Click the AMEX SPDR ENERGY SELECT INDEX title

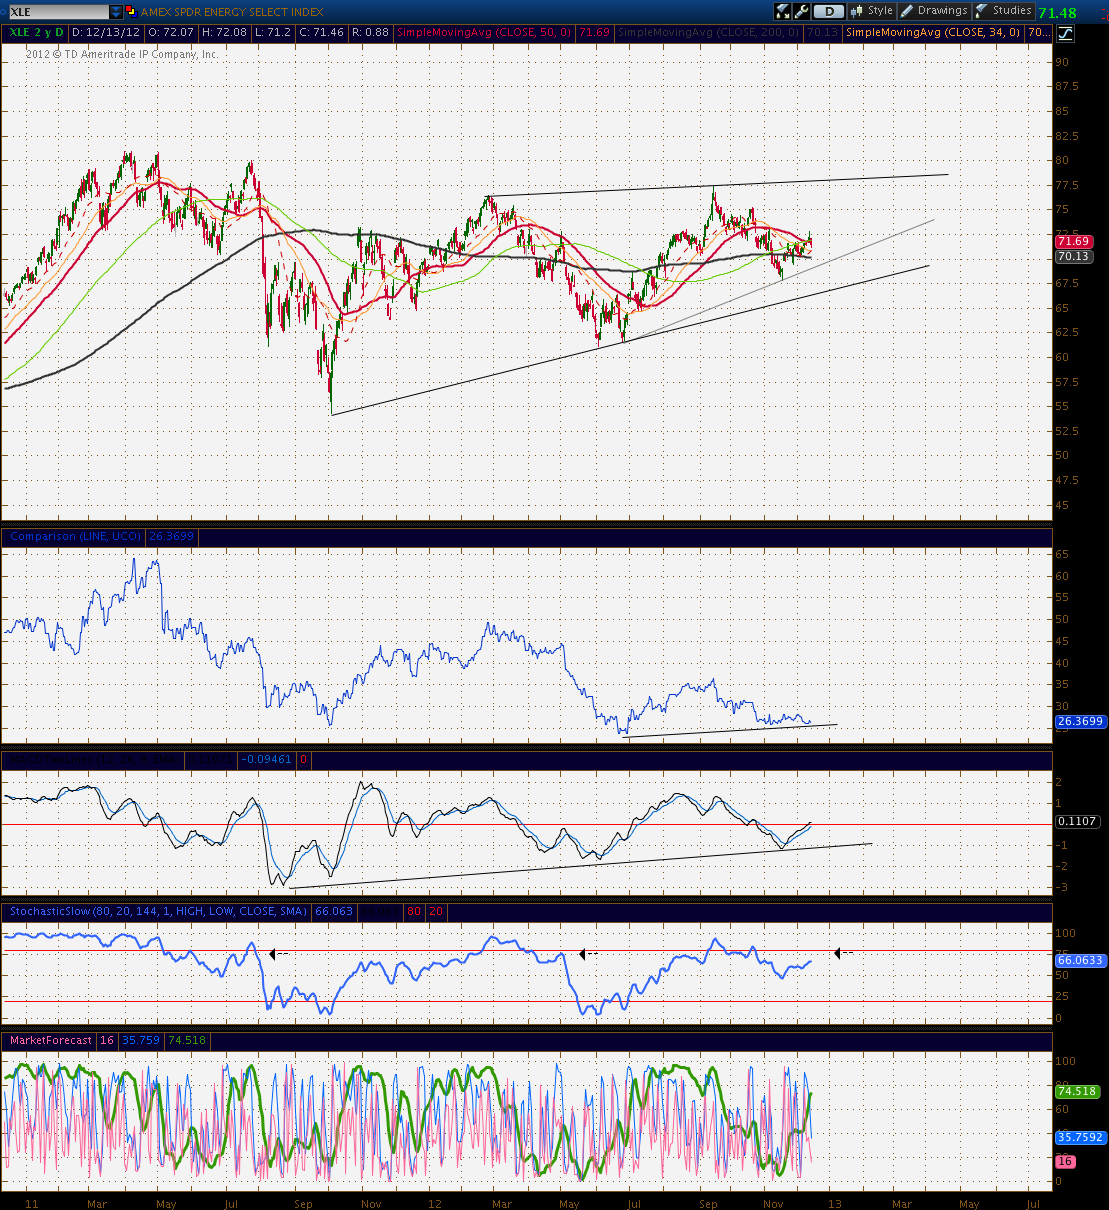tap(232, 12)
